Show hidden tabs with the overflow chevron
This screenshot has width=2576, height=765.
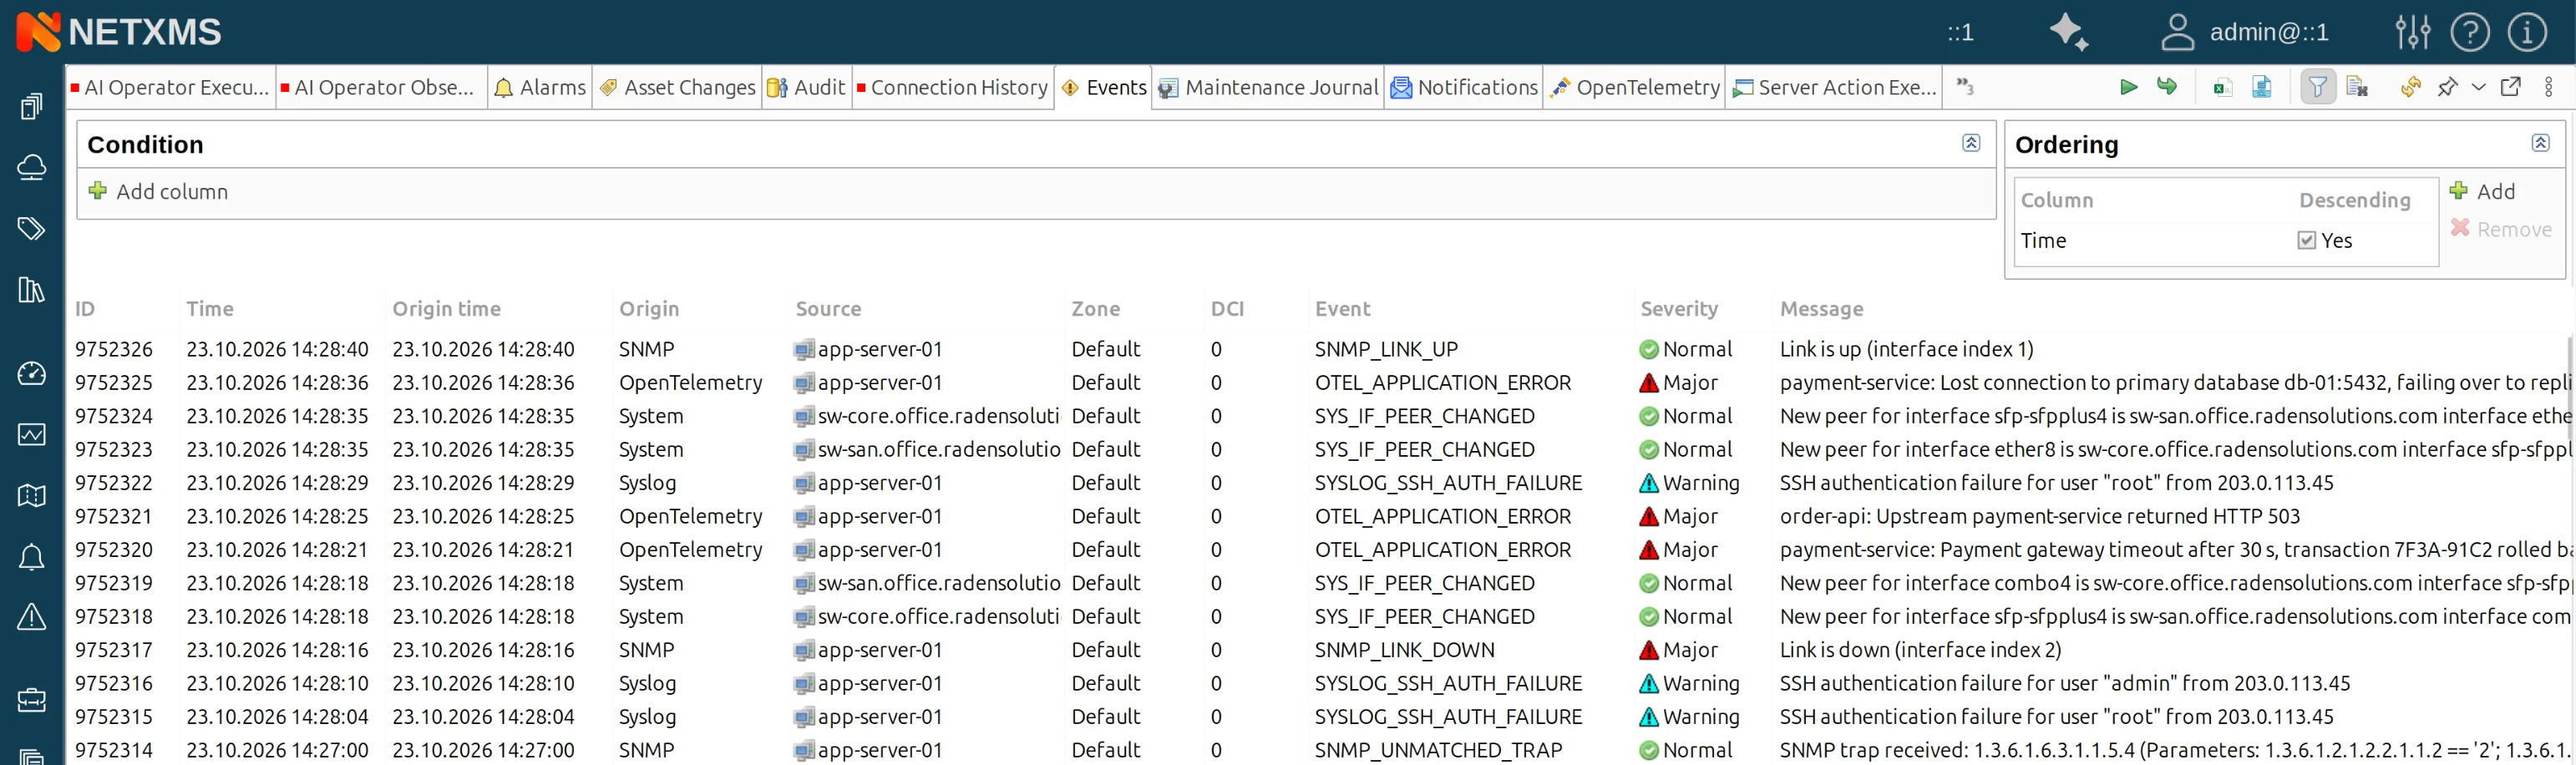click(1965, 87)
